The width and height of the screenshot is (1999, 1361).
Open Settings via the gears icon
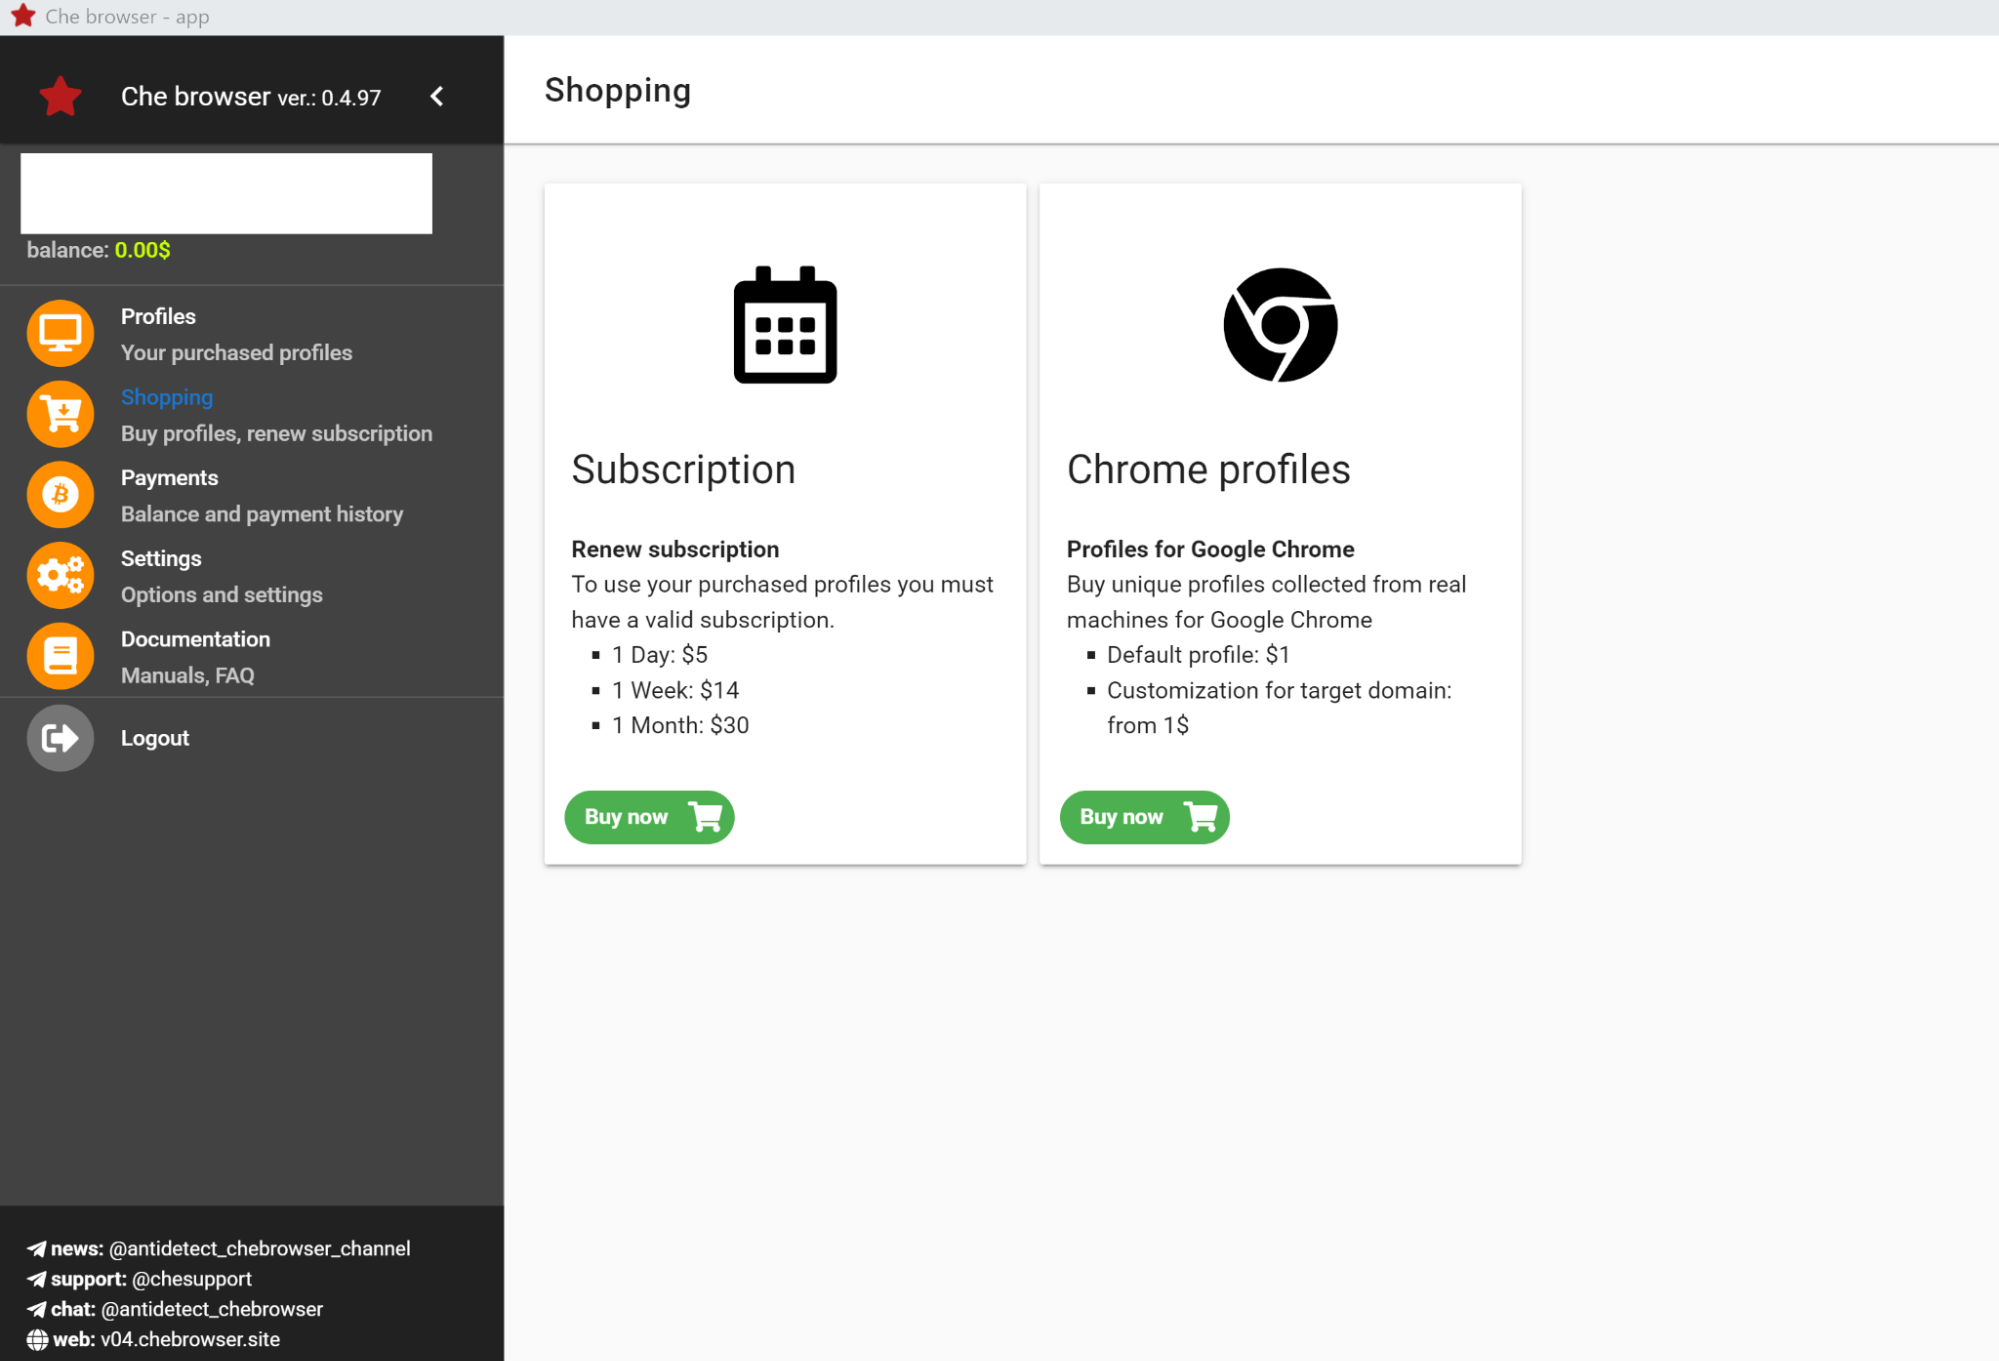tap(60, 576)
